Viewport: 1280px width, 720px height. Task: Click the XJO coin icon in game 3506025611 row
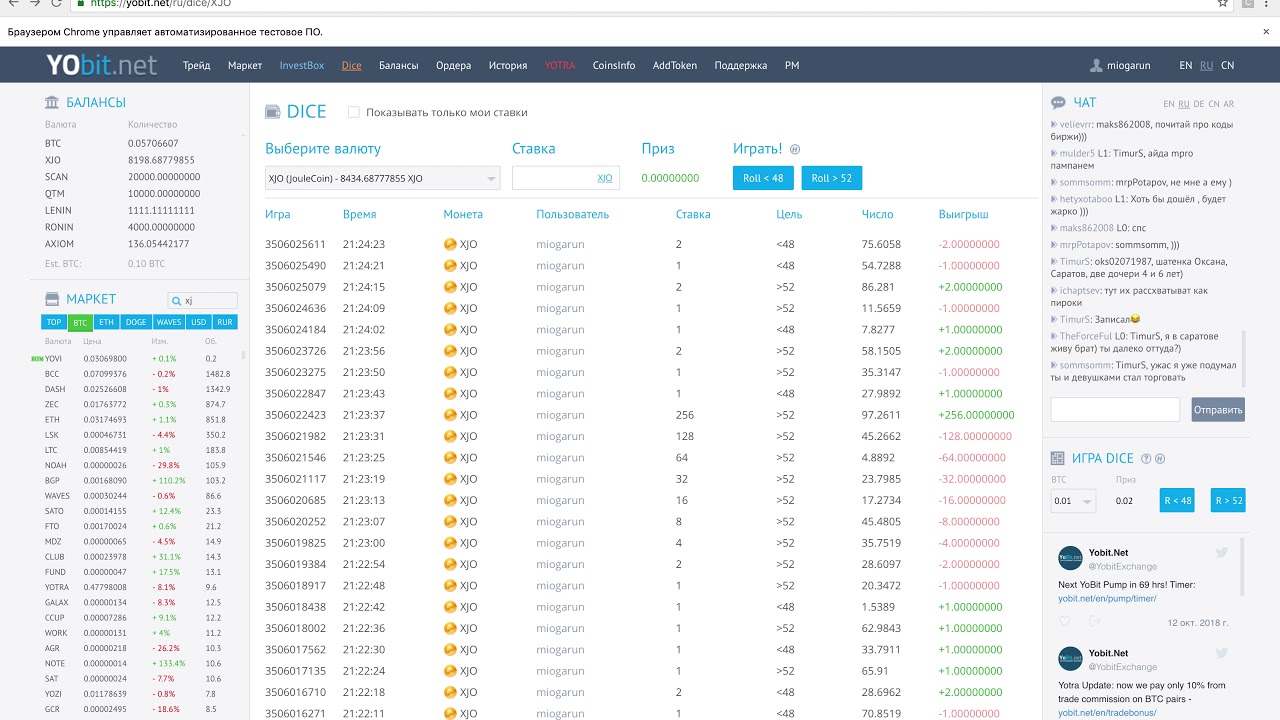coord(450,244)
